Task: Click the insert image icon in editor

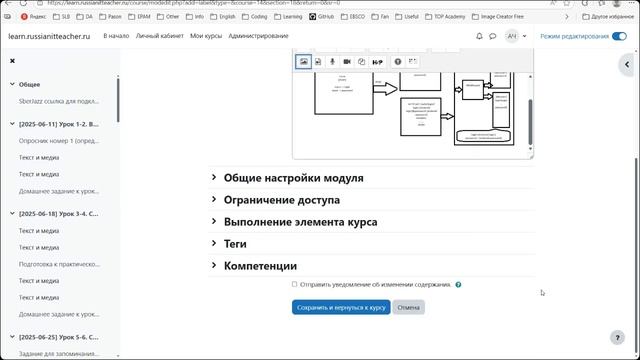Action: [303, 62]
